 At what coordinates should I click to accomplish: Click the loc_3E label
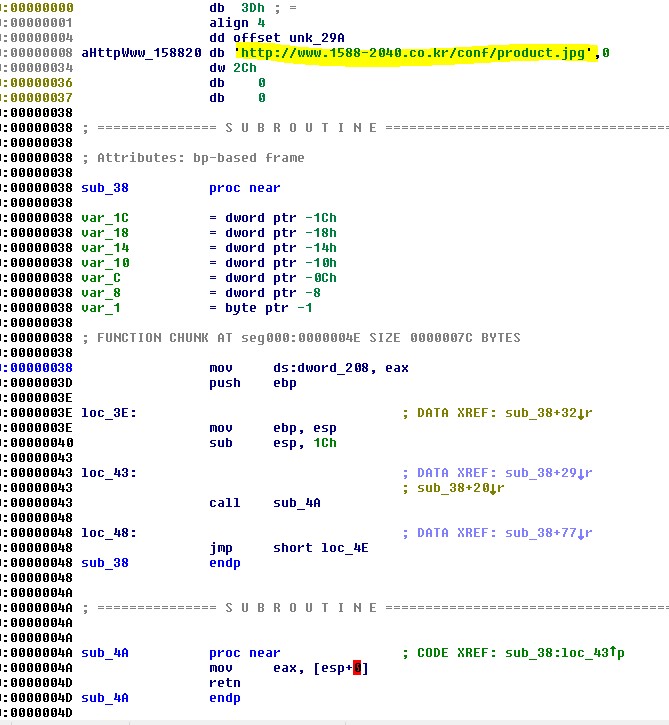pos(109,412)
